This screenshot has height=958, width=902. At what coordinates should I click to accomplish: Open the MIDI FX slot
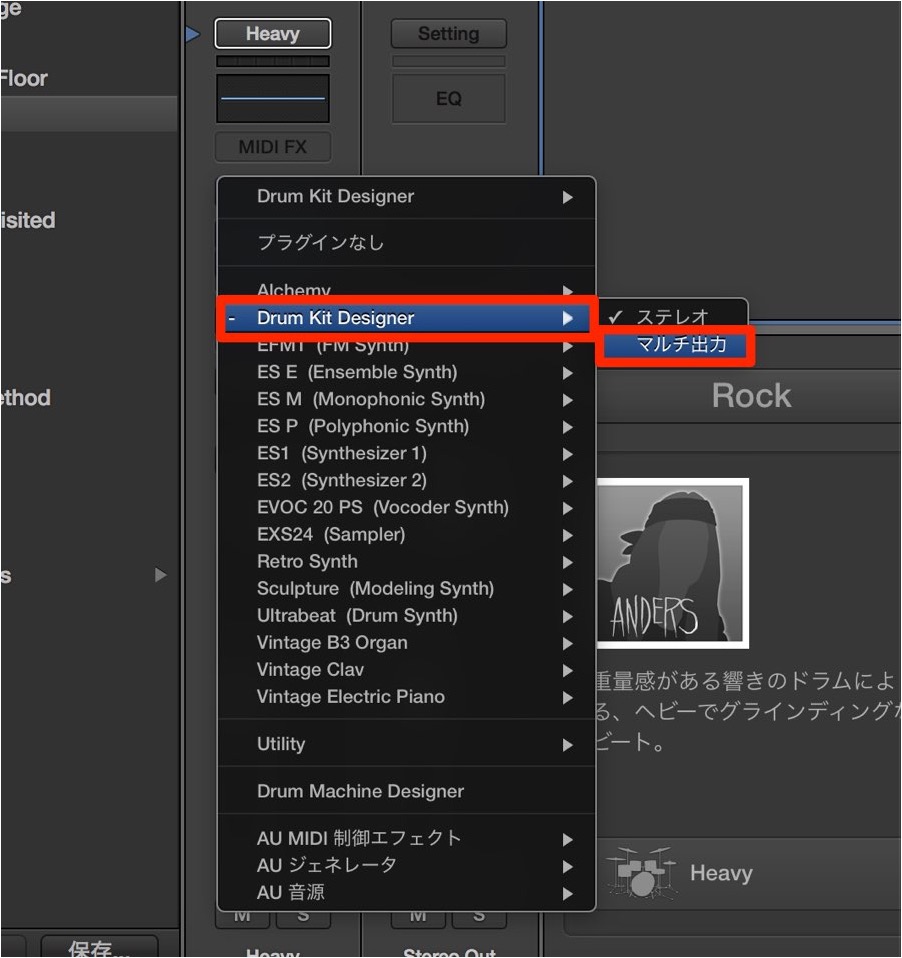(x=273, y=147)
